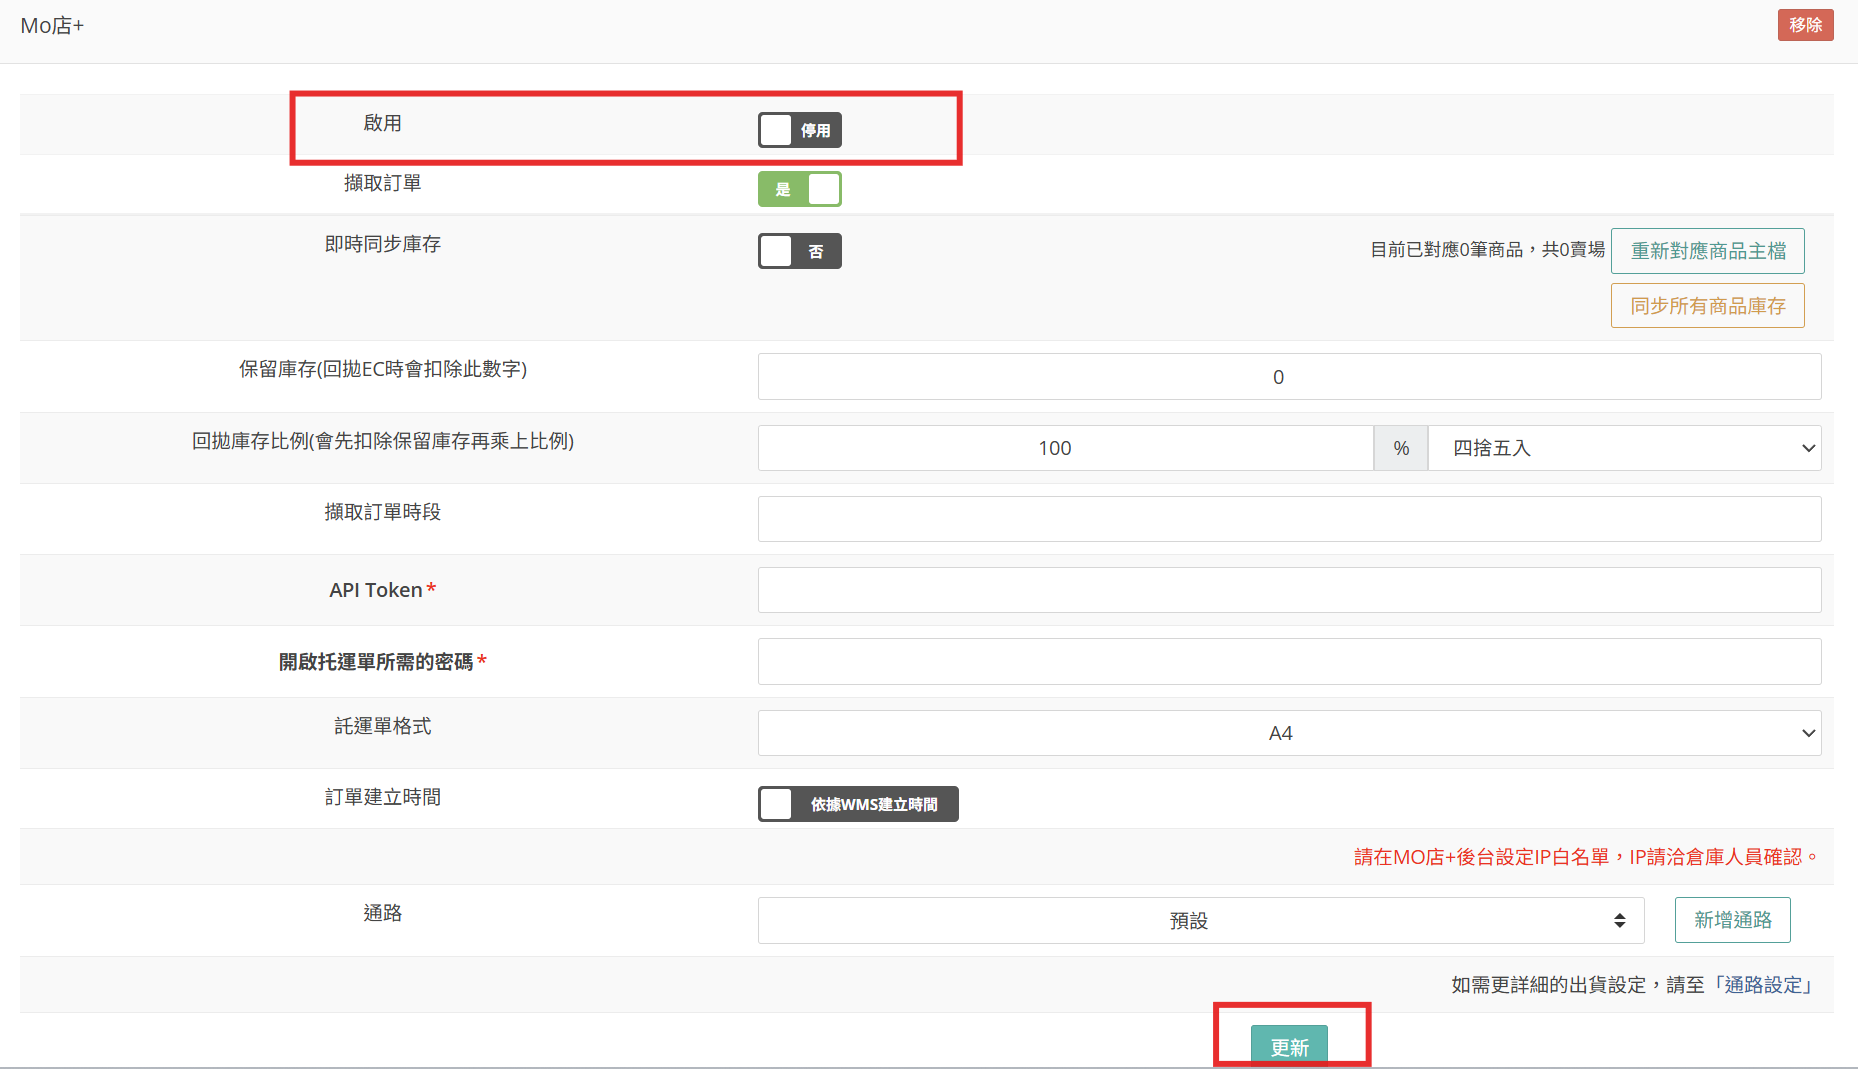Screen dimensions: 1858x1069
Task: Click the Mo店+ panel header title
Action: tap(52, 26)
